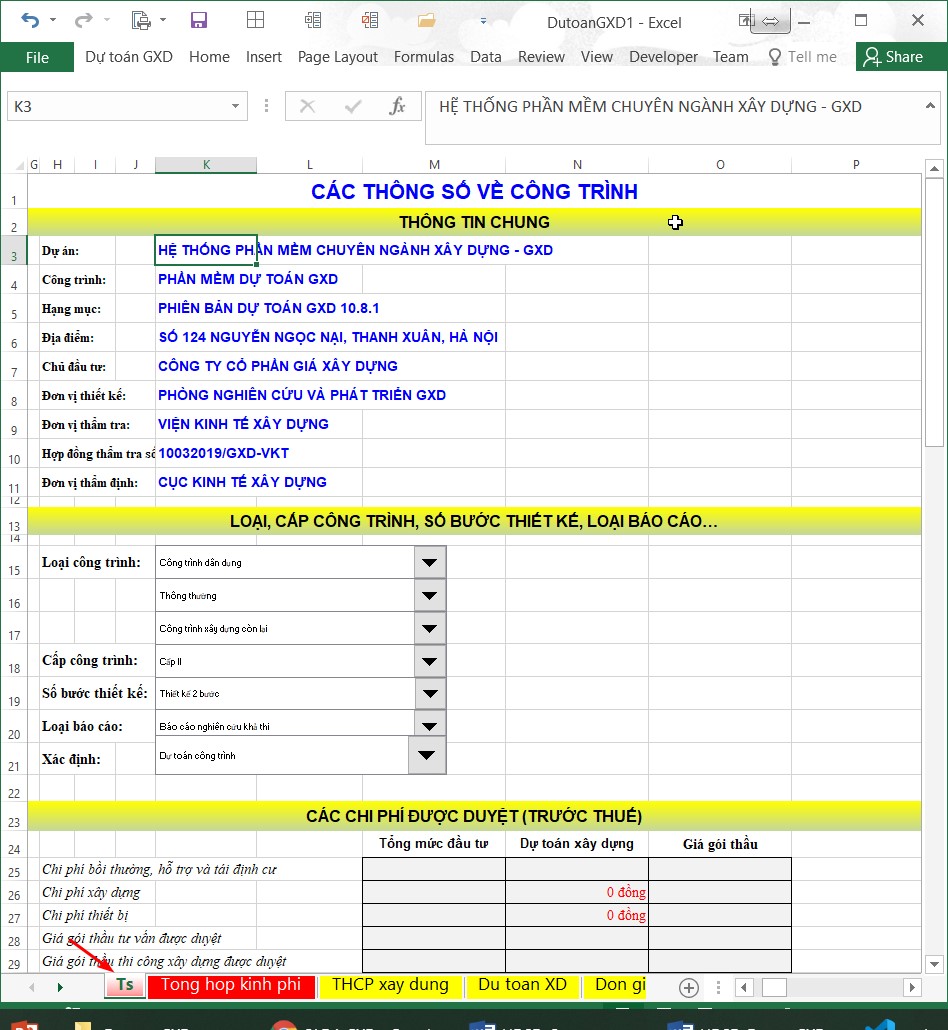Open the Dự toán GXD ribbon tab
The height and width of the screenshot is (1030, 948).
coord(129,57)
